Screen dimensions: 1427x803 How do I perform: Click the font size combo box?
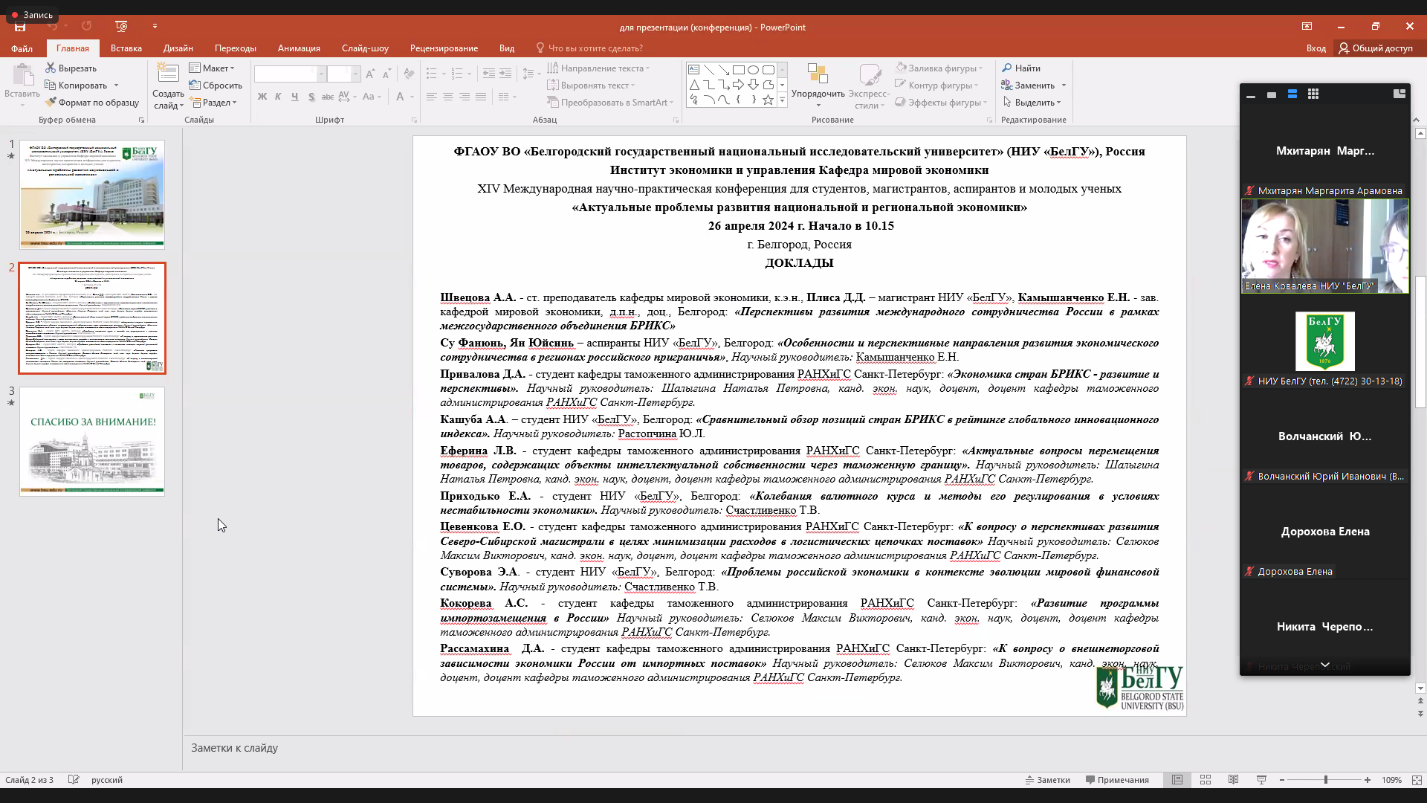point(344,74)
